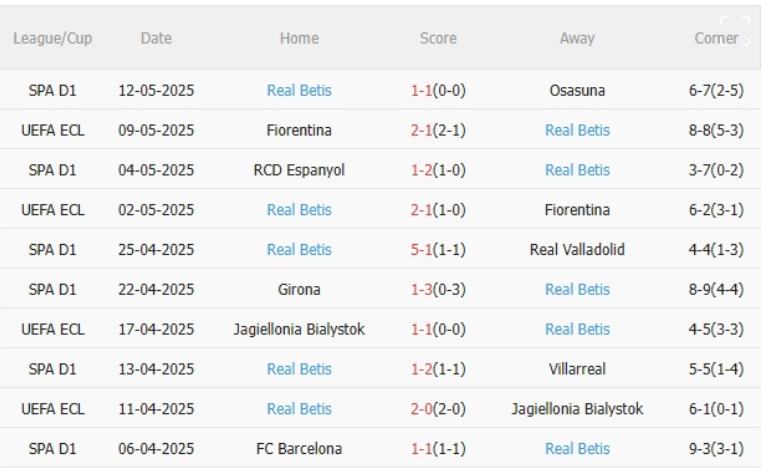The height and width of the screenshot is (475, 763).
Task: Open Real Betis link in 12-05-2025 match
Action: click(x=299, y=90)
